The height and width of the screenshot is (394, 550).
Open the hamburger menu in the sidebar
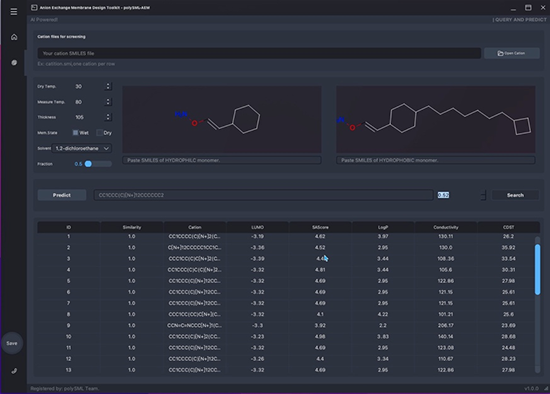[14, 12]
